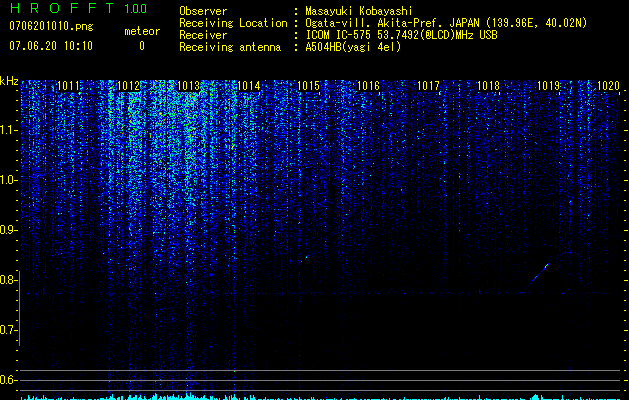Viewport: 629px width, 400px height.
Task: Click the meteor count value 0
Action: coord(142,46)
